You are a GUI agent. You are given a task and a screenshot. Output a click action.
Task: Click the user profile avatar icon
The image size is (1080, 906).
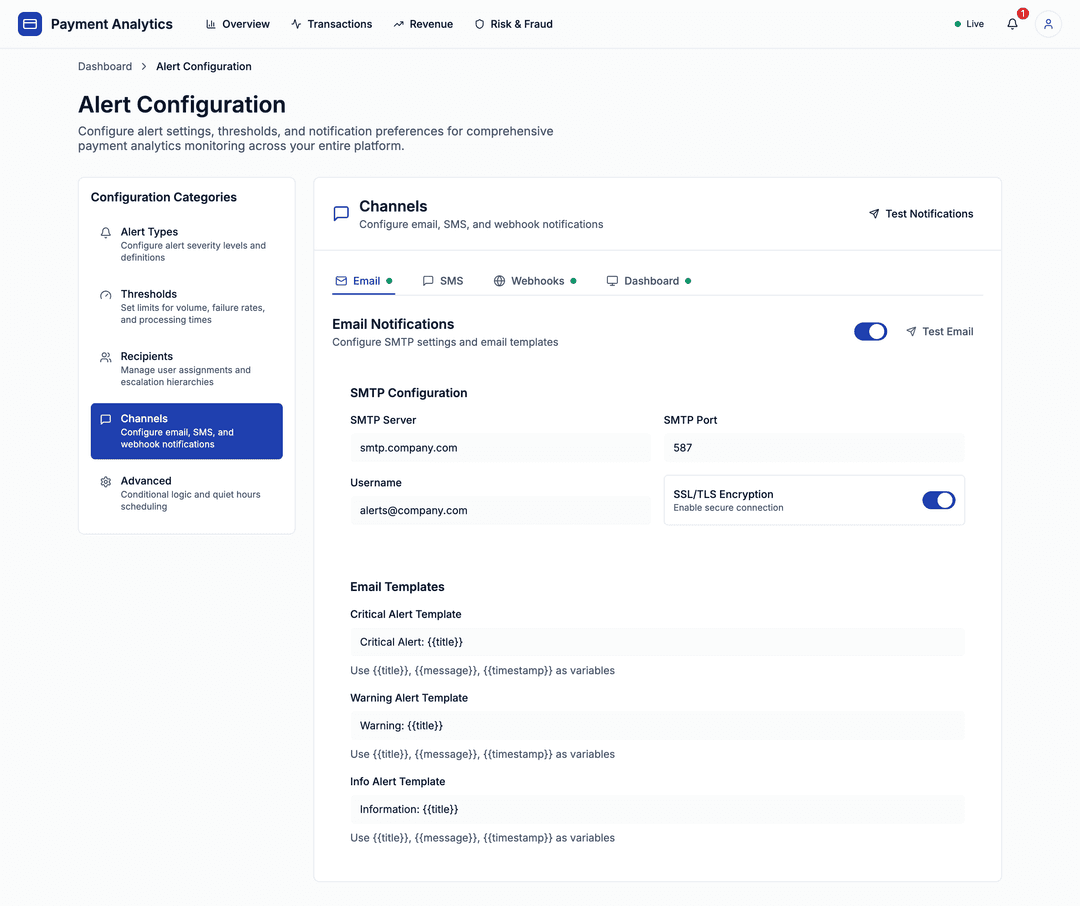pos(1047,24)
